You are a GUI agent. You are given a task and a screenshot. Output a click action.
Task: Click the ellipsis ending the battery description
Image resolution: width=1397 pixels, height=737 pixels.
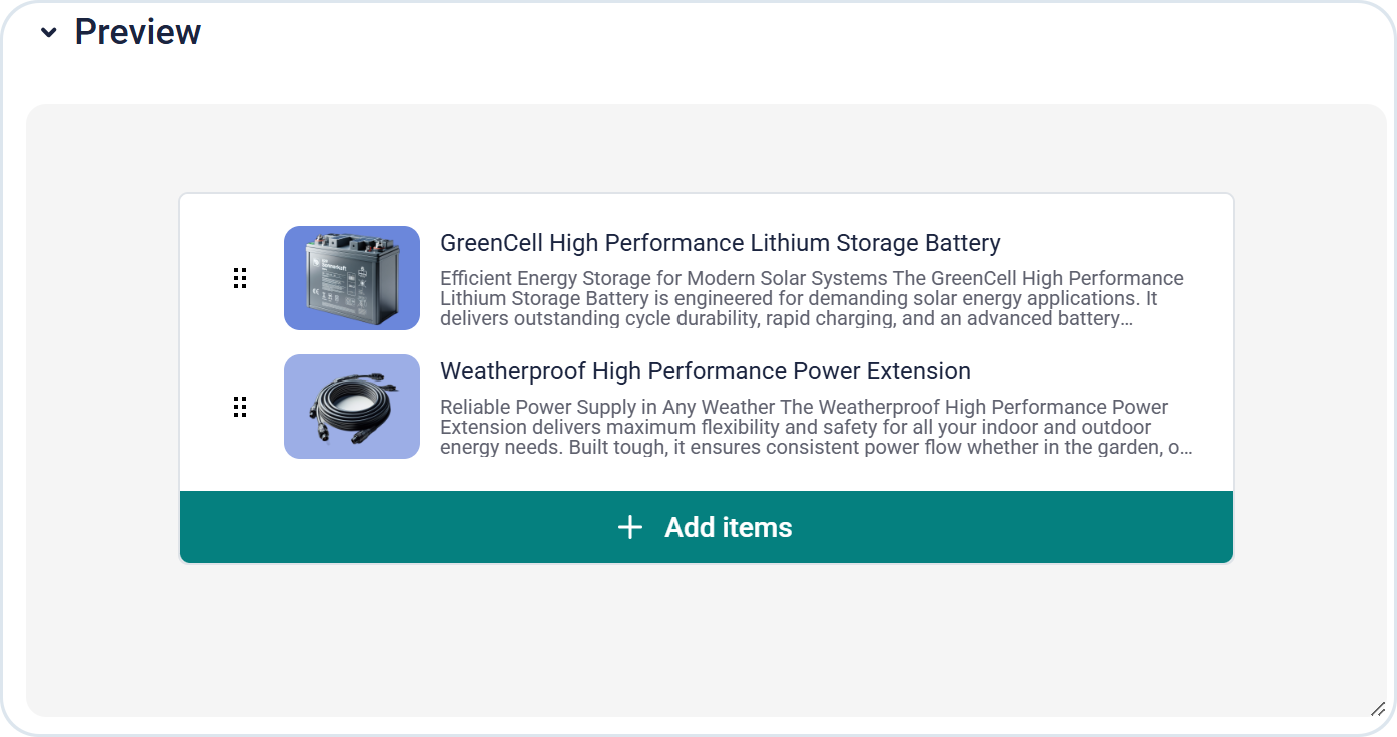(x=1126, y=320)
